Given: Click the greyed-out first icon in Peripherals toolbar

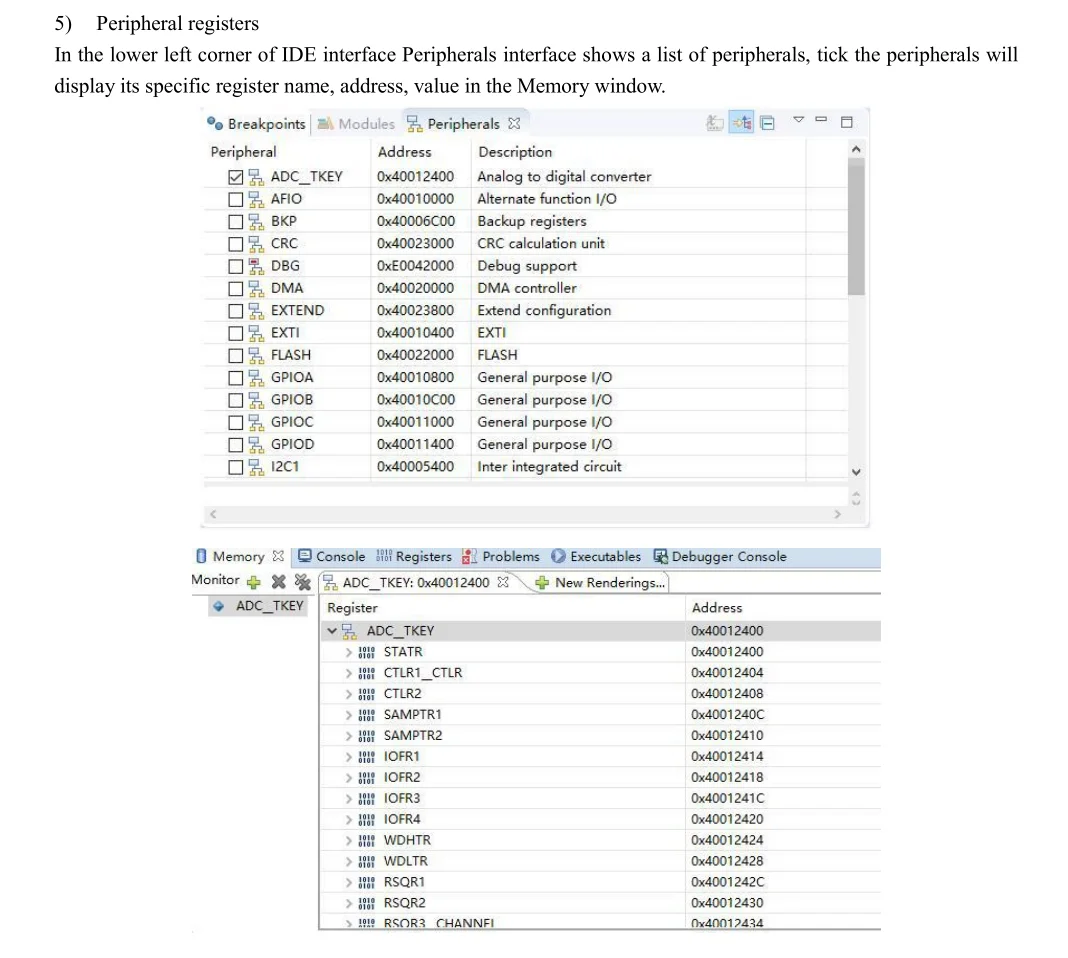Looking at the screenshot, I should (x=714, y=123).
